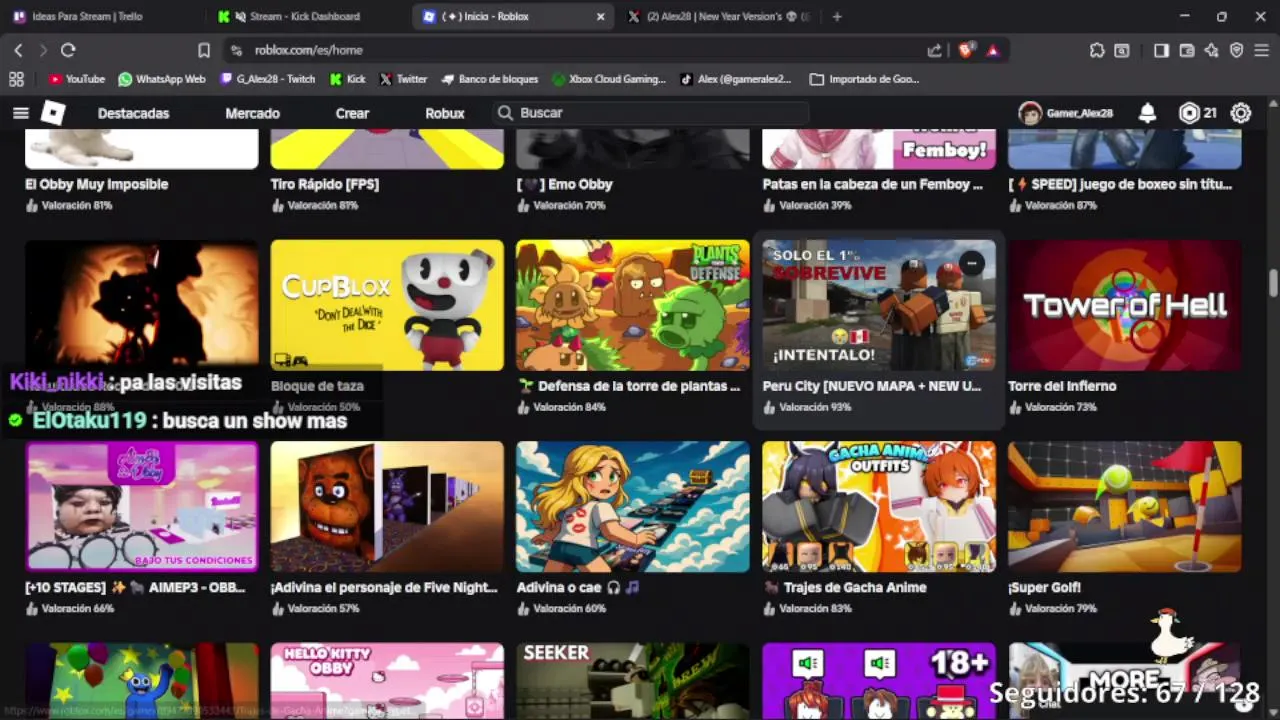Open the Roblox hamburger side menu
This screenshot has width=1280, height=720.
coord(20,113)
